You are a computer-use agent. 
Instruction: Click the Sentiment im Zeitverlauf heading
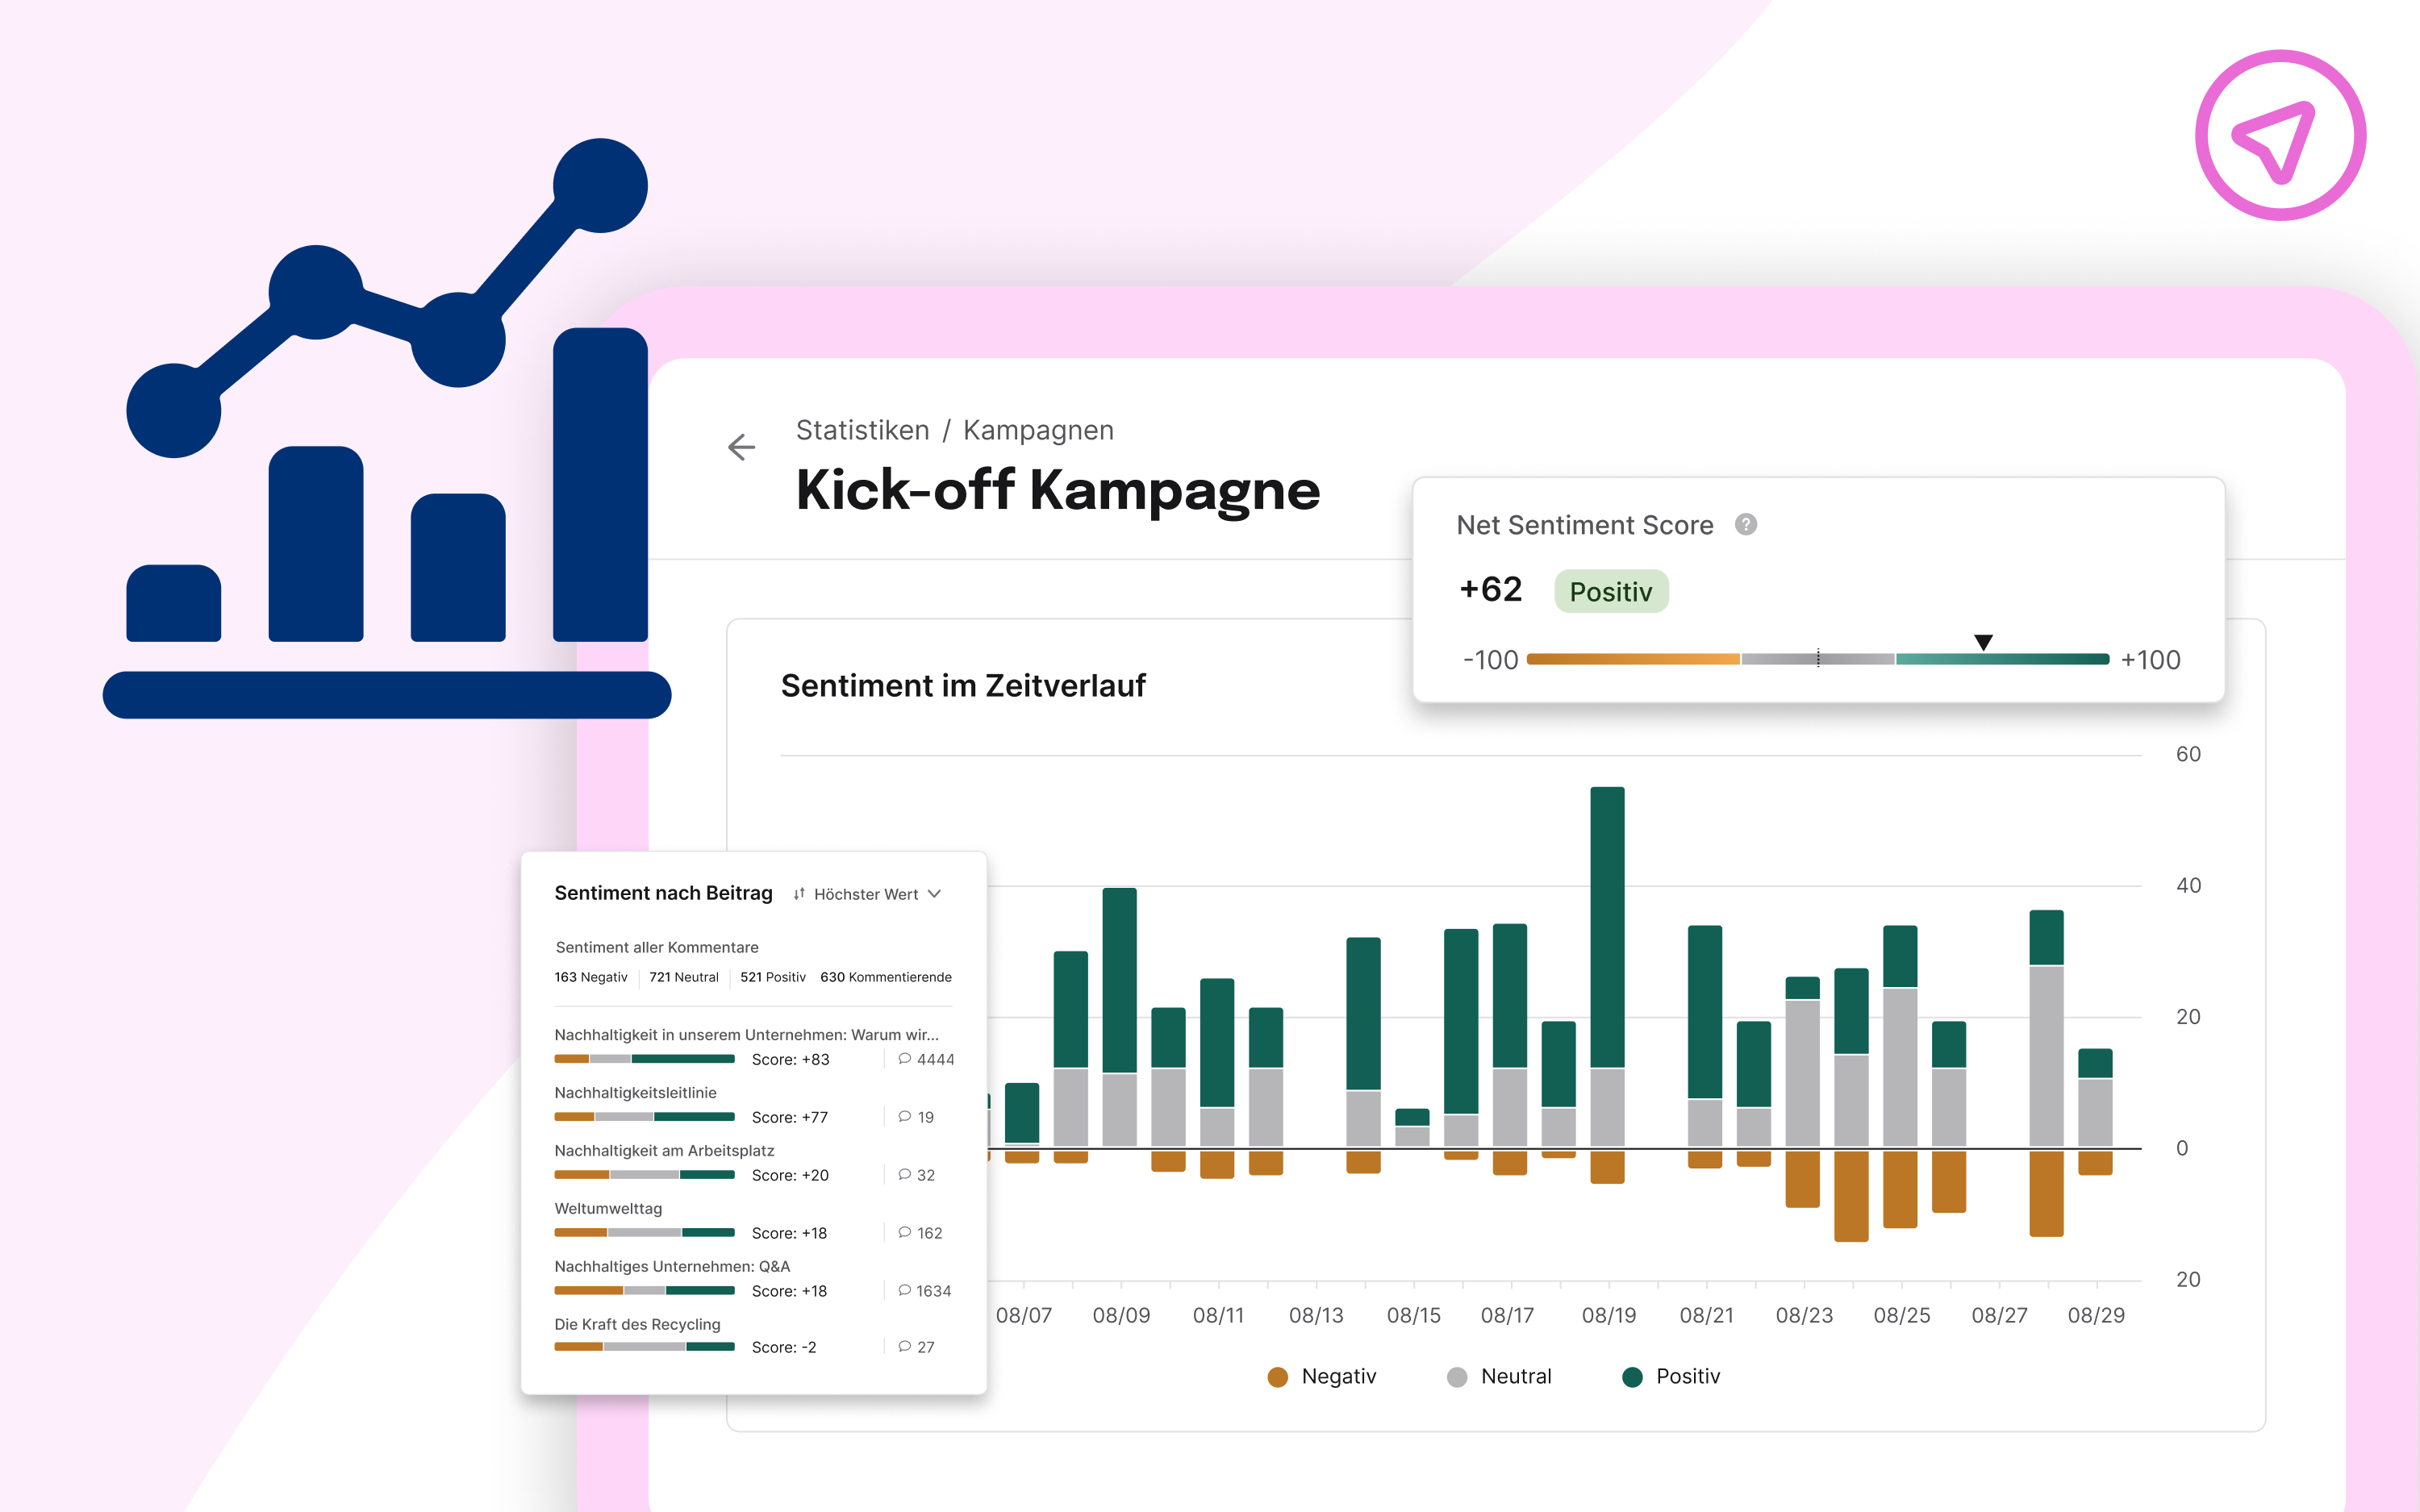963,686
